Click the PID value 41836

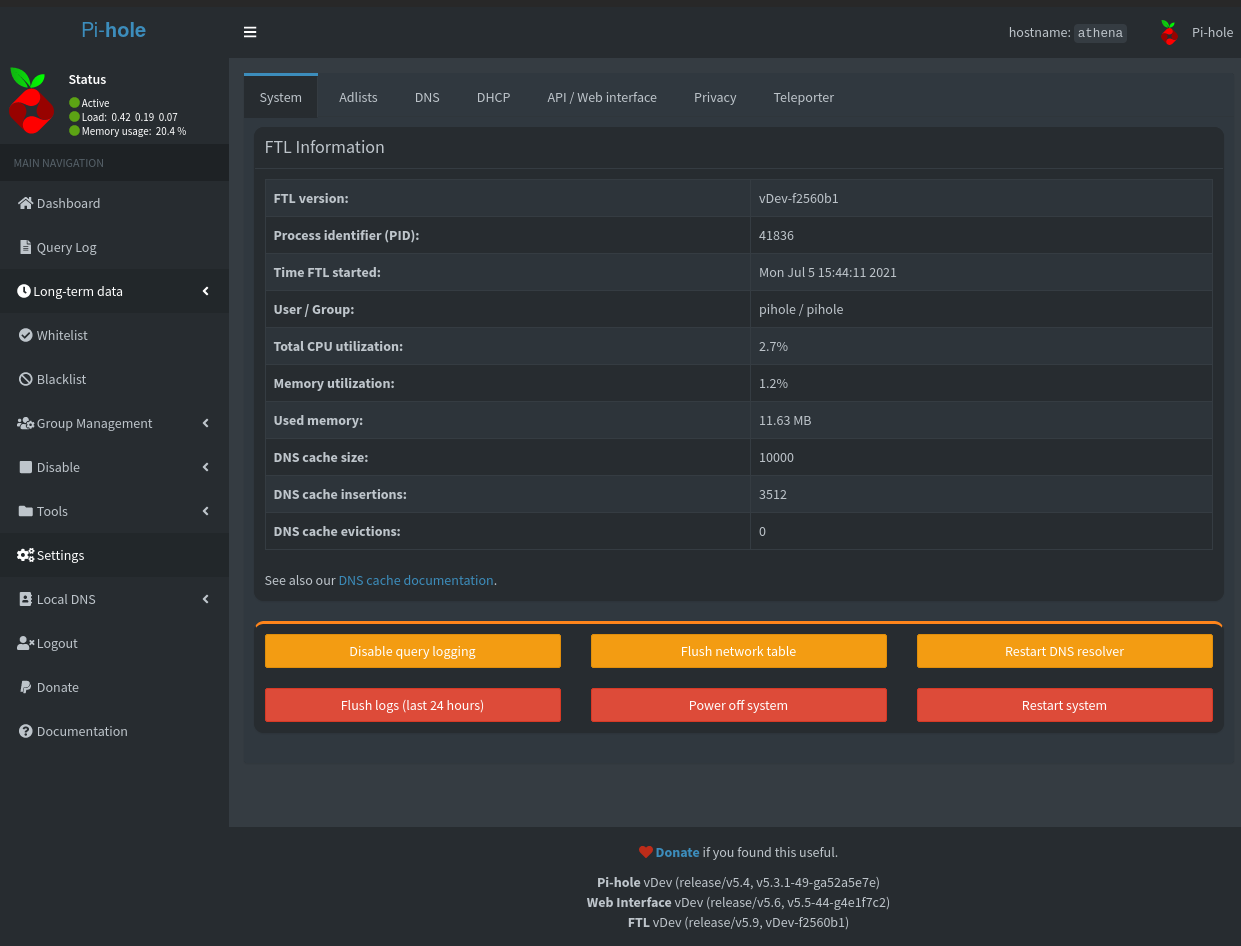(777, 235)
